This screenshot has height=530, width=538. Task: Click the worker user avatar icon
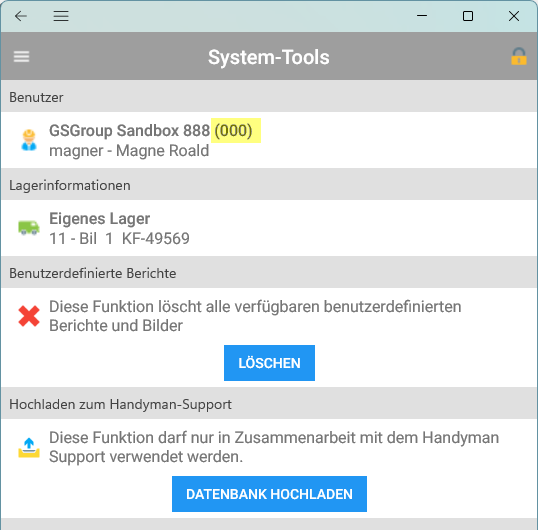coord(29,140)
